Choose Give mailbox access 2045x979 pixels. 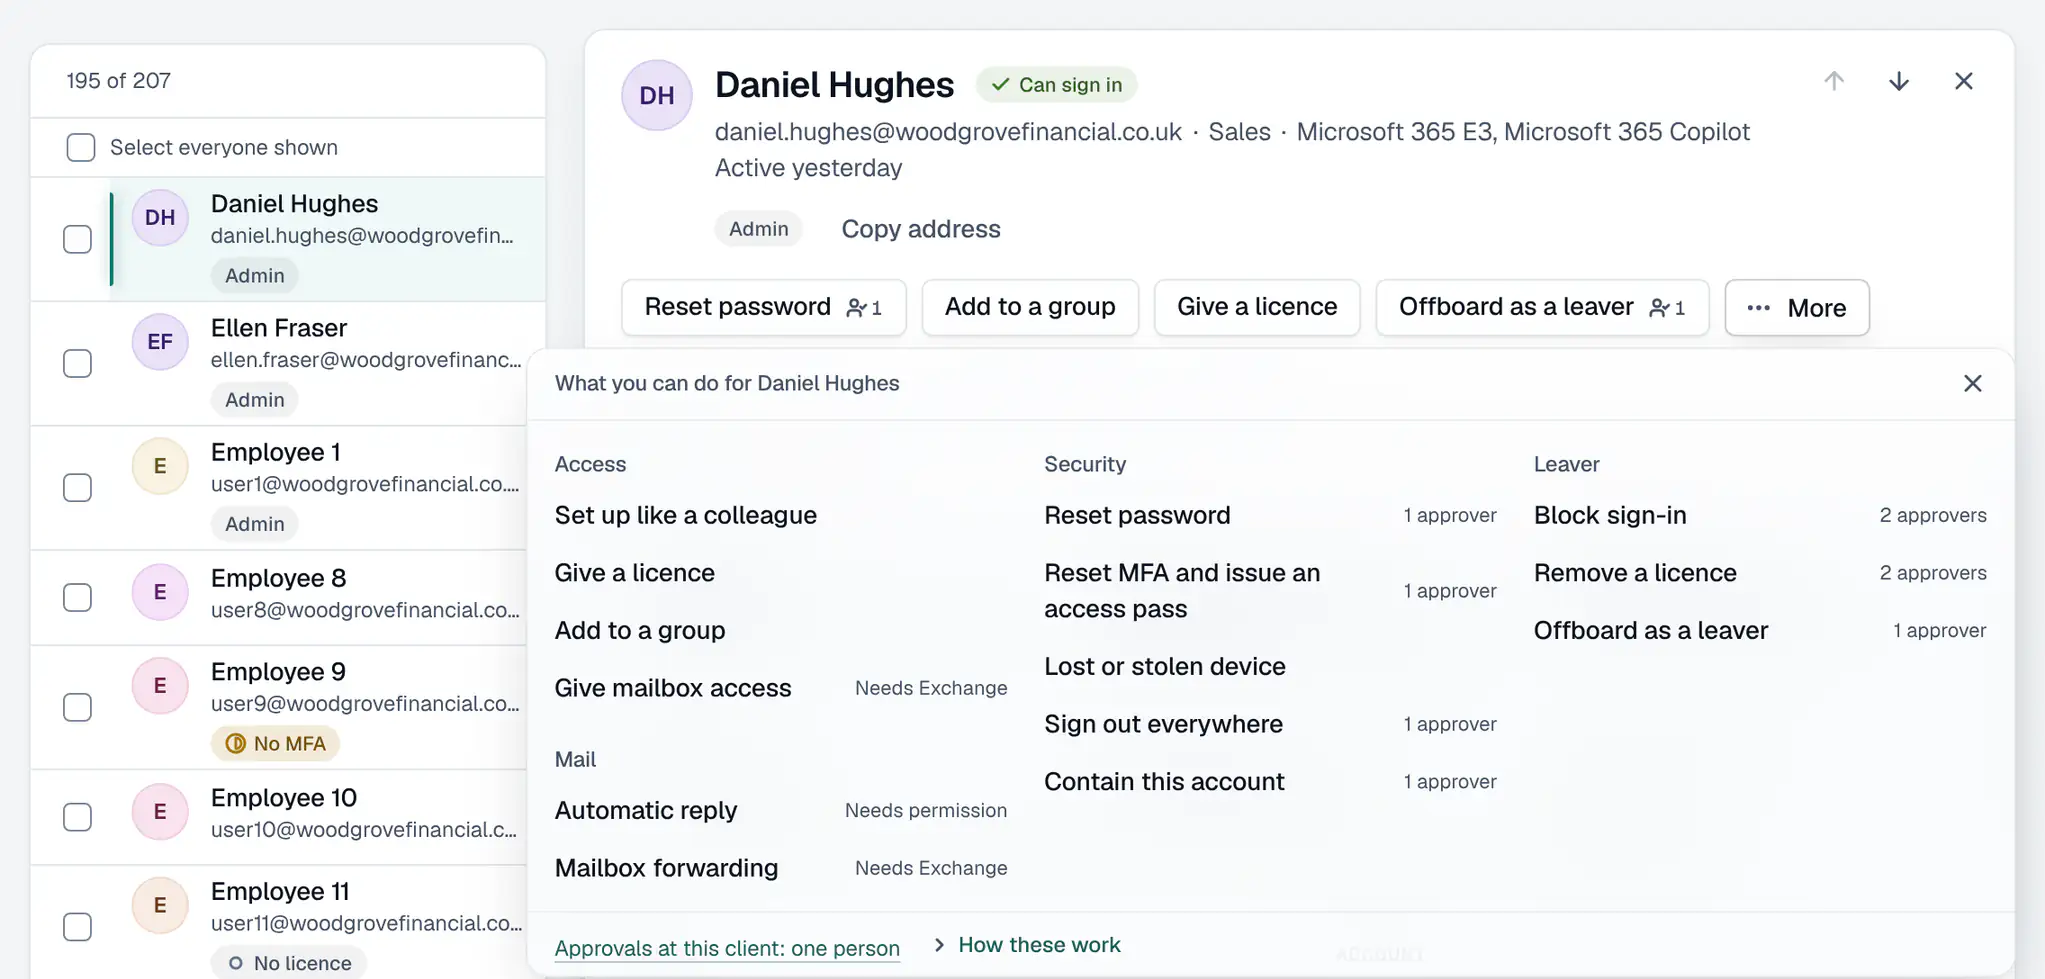coord(673,688)
